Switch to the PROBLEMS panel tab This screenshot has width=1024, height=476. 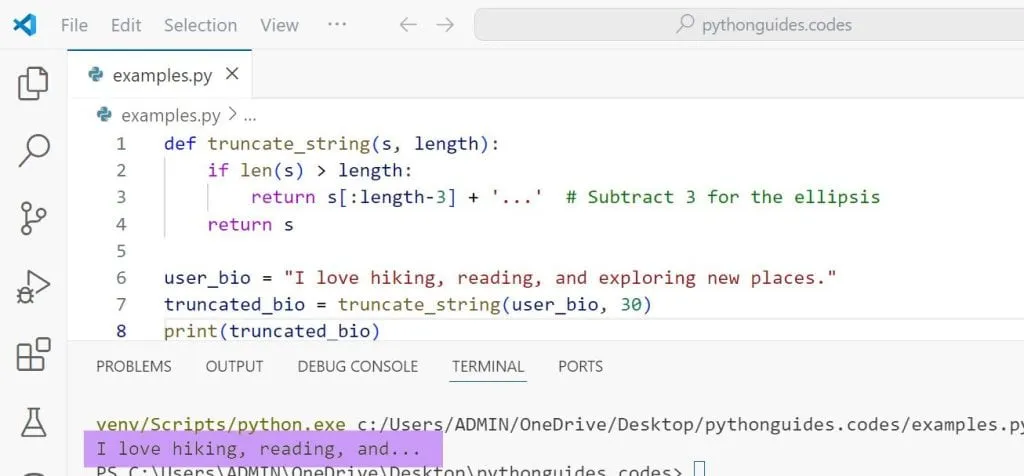tap(133, 366)
